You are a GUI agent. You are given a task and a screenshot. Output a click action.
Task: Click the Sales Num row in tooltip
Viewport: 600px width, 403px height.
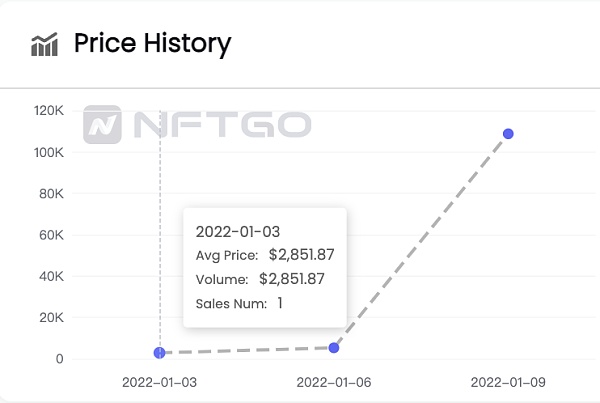tap(240, 303)
